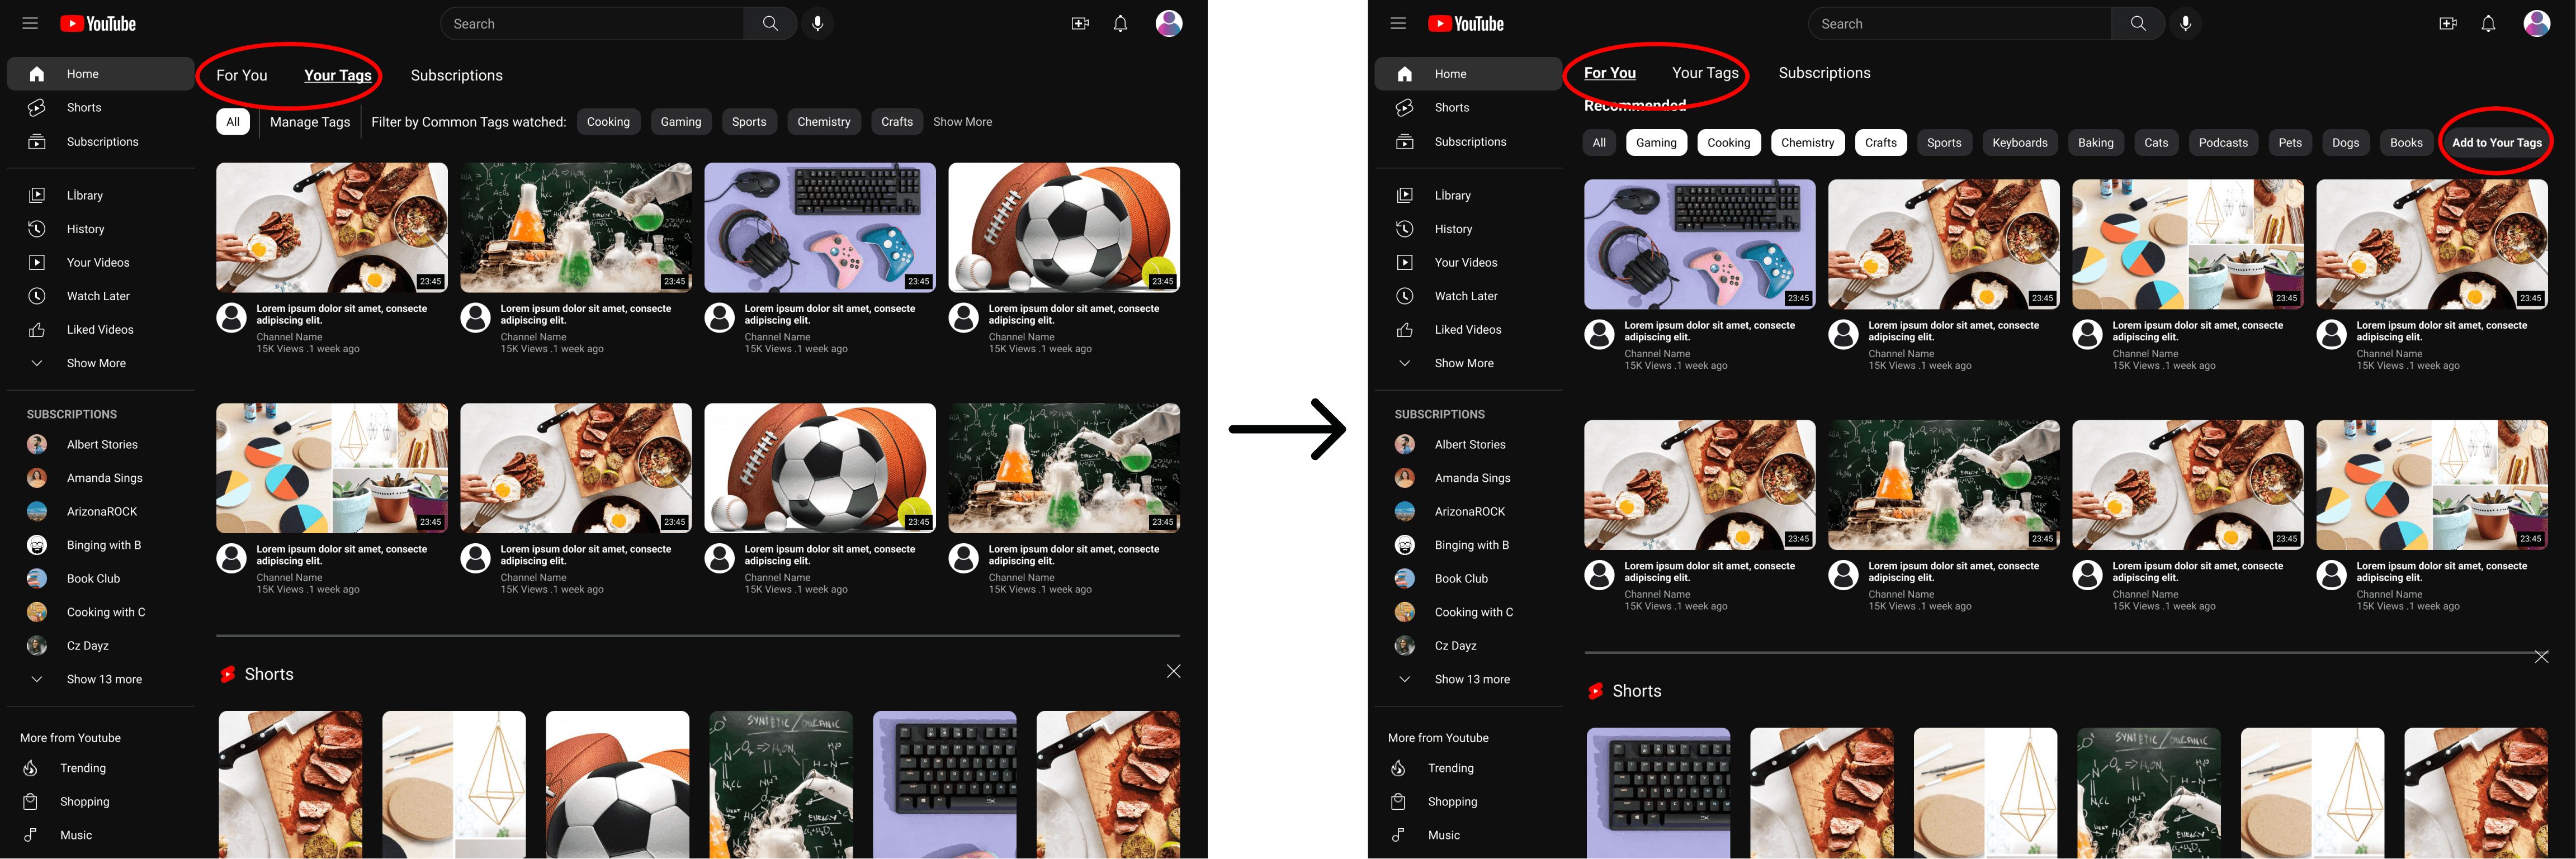This screenshot has height=859, width=2576.
Task: Close the Shorts shelf in left mockup
Action: [x=1173, y=672]
